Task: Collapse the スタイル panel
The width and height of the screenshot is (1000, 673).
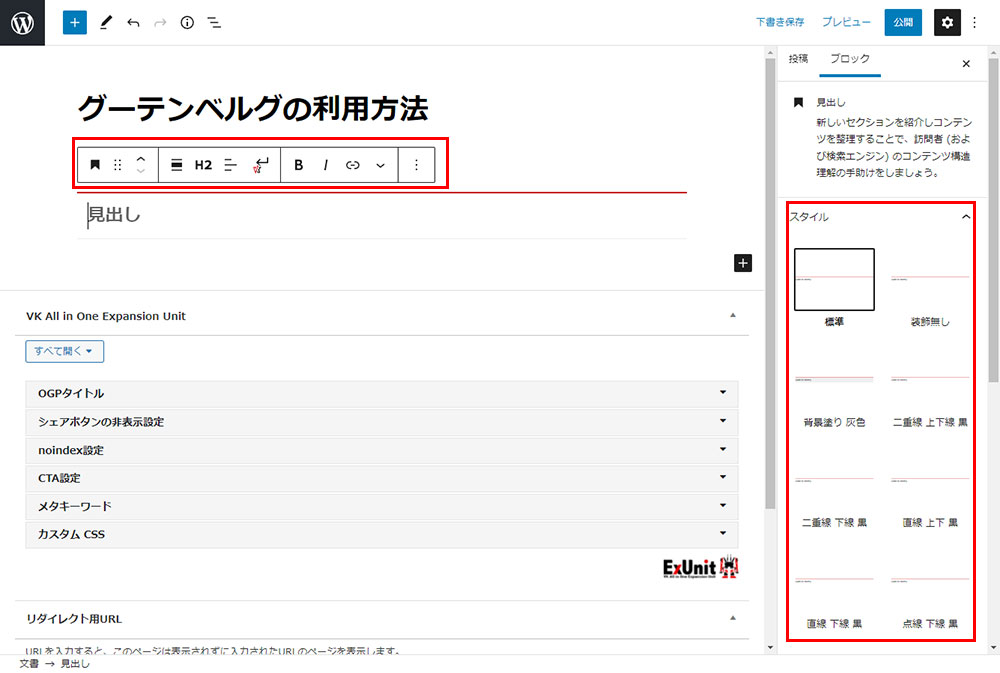Action: point(965,217)
